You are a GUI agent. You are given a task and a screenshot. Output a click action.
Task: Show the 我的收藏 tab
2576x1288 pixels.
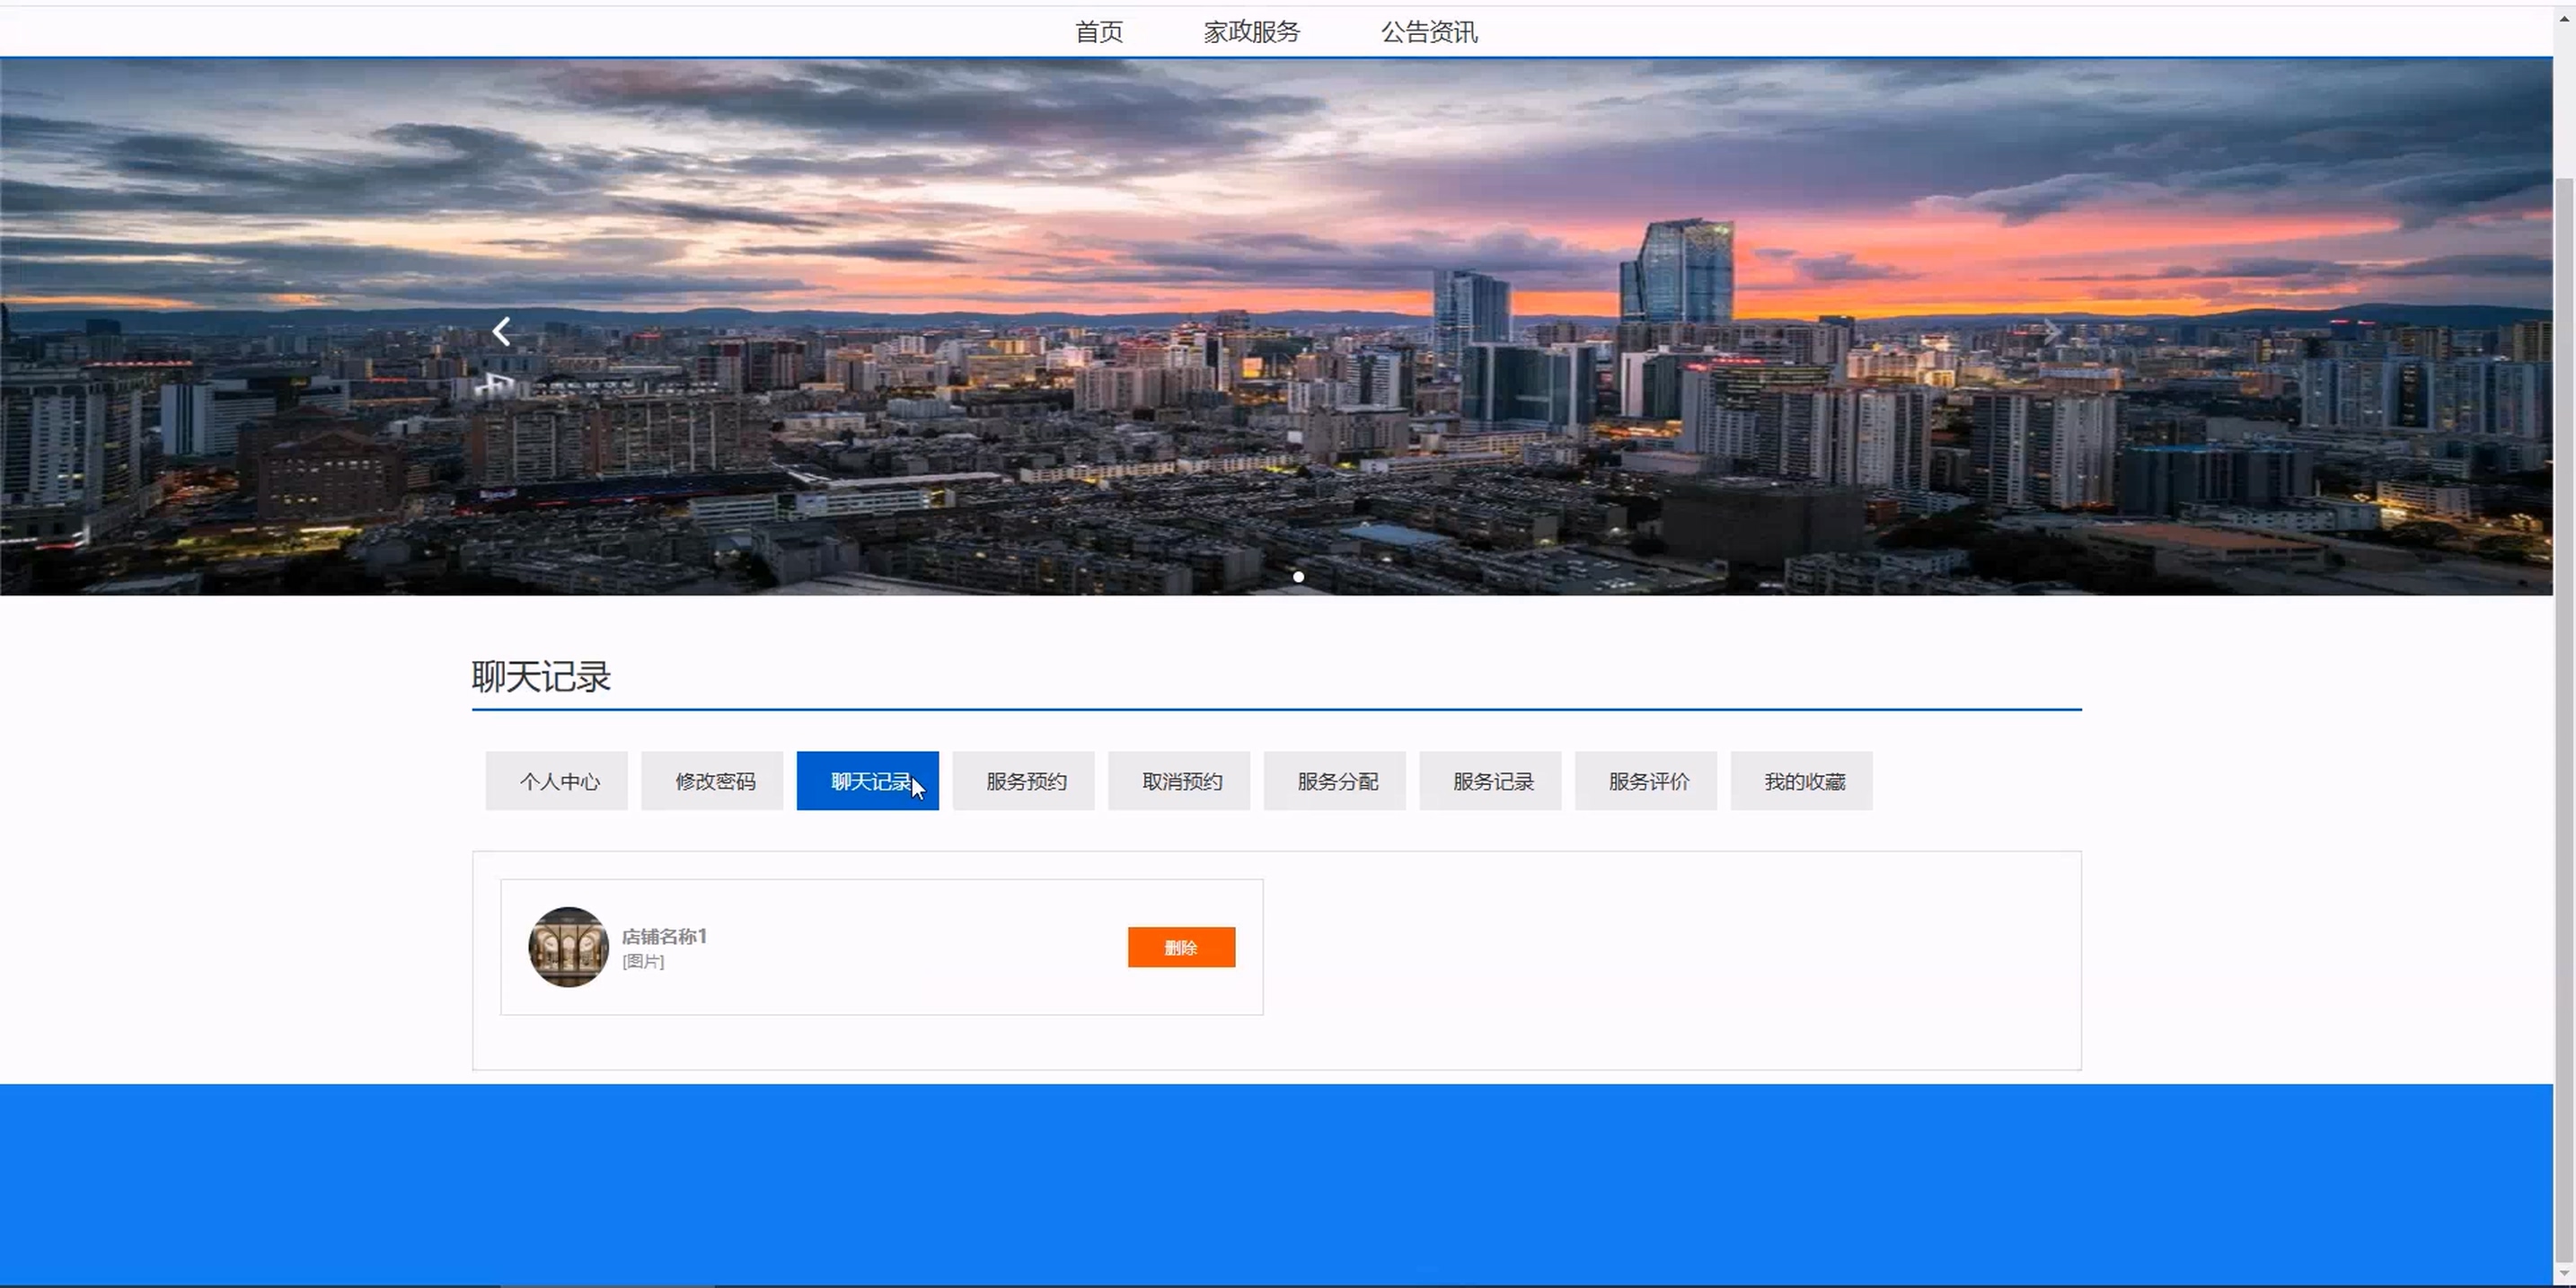(1801, 781)
